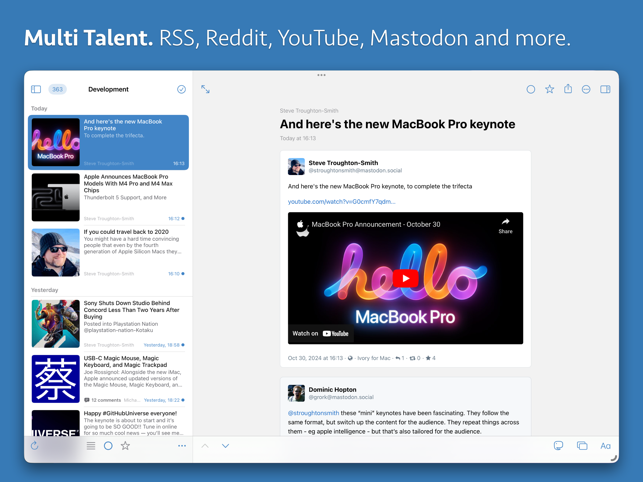The width and height of the screenshot is (643, 482).
Task: Select 'And here's the new MacBook Pro keynote' item
Action: point(108,142)
